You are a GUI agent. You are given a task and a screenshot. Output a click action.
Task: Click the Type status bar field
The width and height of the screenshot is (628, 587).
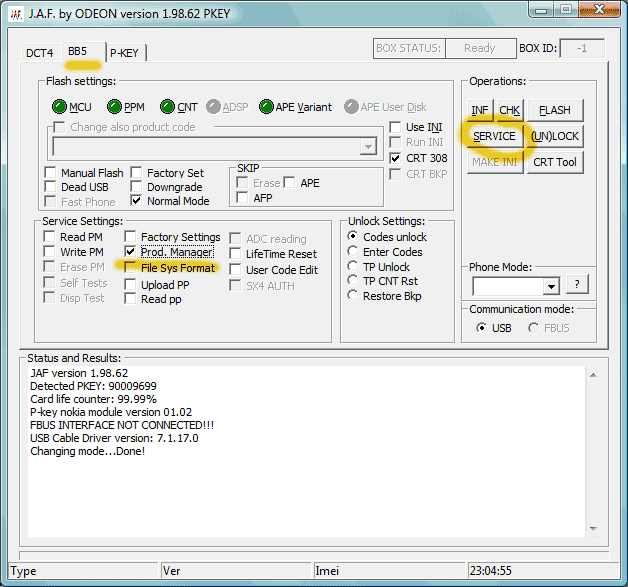point(84,571)
